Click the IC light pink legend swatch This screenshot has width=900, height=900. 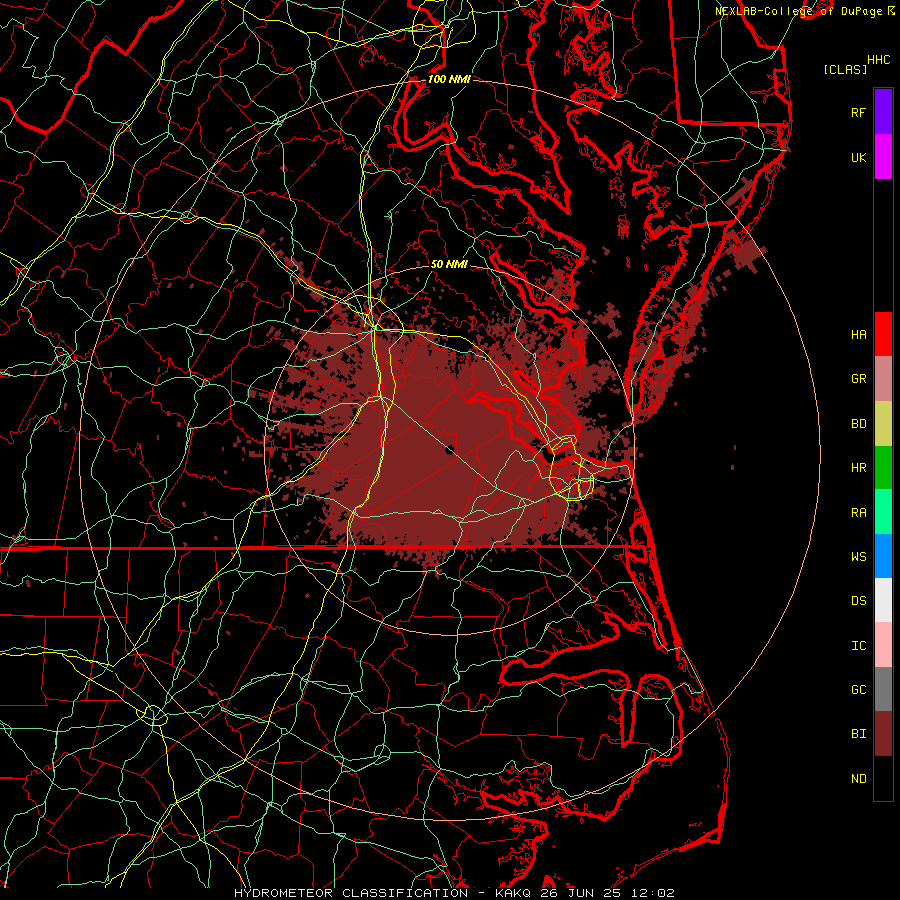pyautogui.click(x=883, y=645)
